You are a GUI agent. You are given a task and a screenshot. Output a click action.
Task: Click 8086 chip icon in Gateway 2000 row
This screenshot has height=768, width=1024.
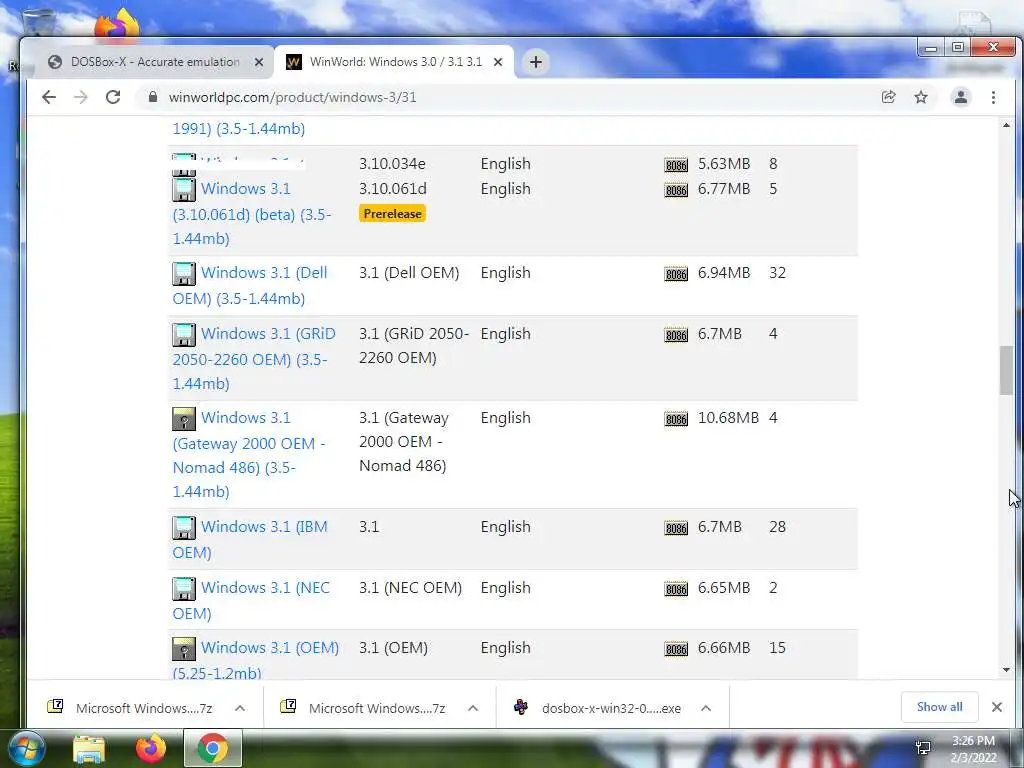[x=676, y=419]
